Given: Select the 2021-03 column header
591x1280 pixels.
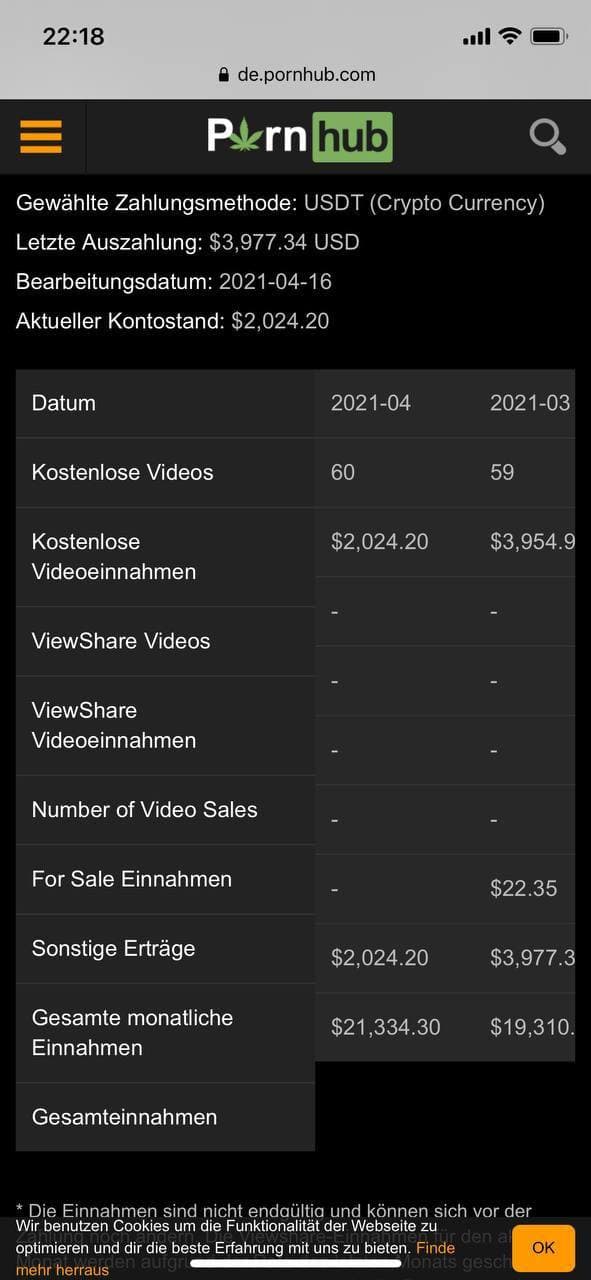Looking at the screenshot, I should 530,403.
